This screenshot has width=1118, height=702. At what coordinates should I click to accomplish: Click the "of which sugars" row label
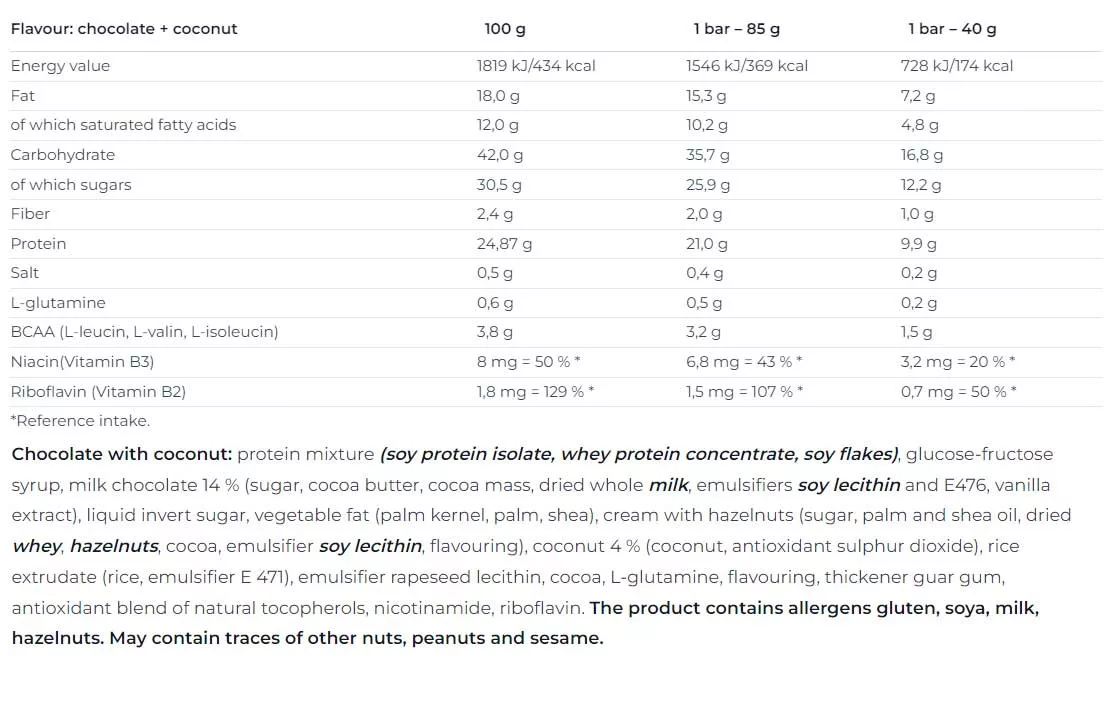pos(70,185)
